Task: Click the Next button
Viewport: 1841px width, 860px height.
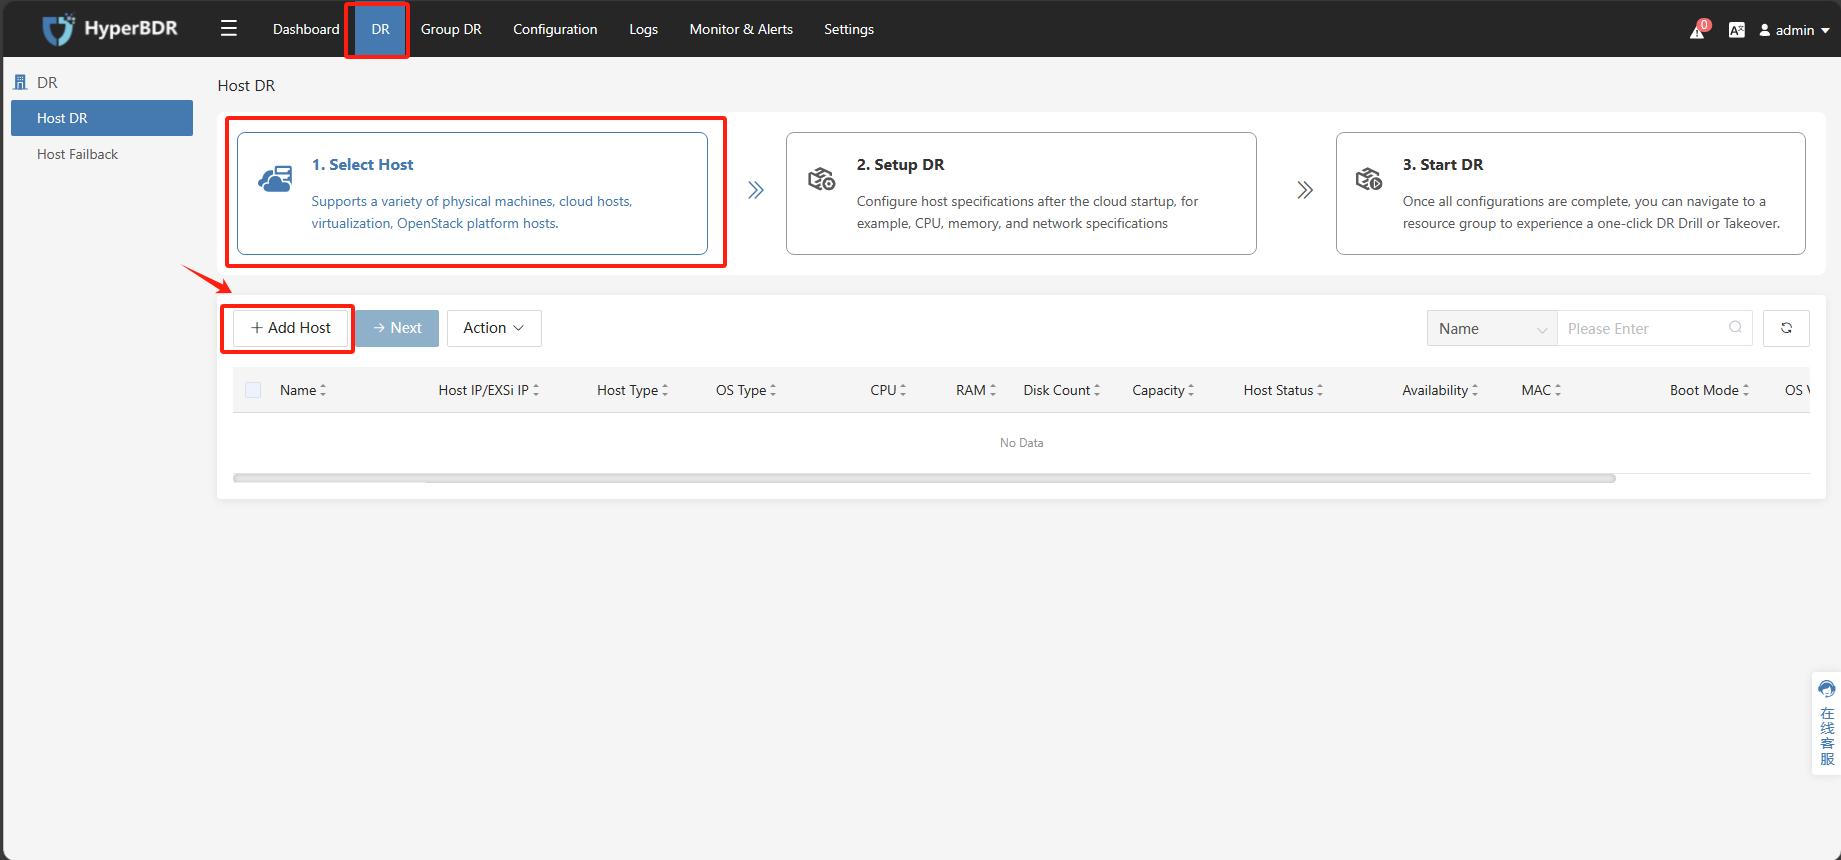Action: (397, 328)
